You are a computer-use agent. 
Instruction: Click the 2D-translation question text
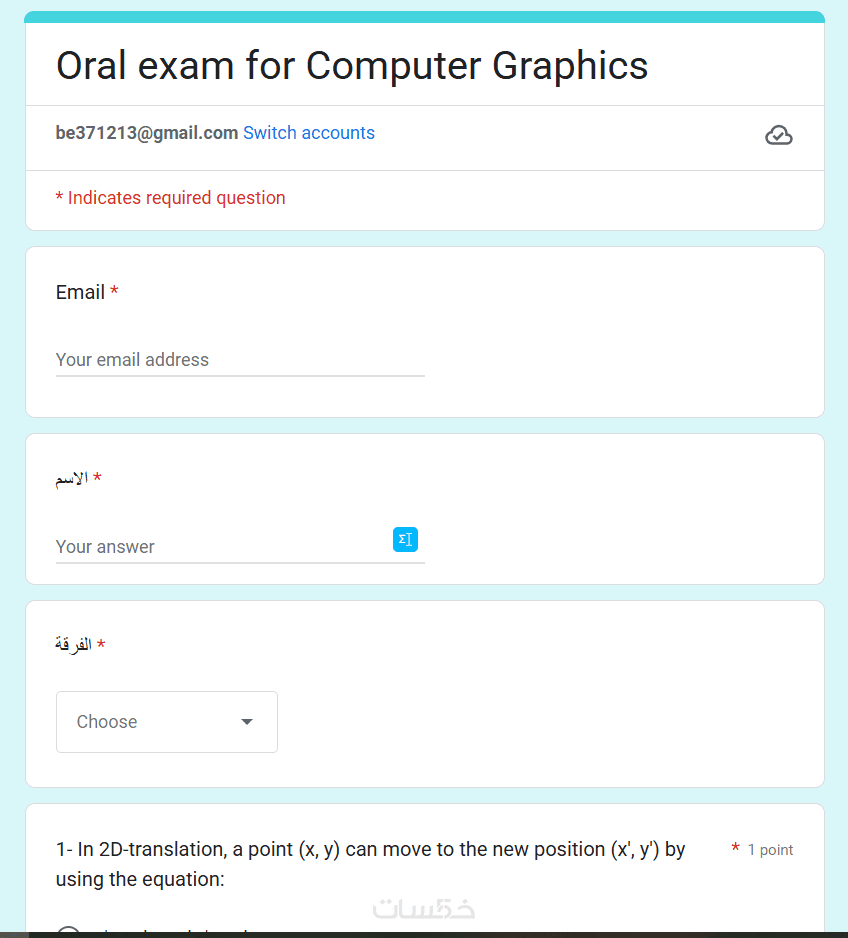[370, 864]
